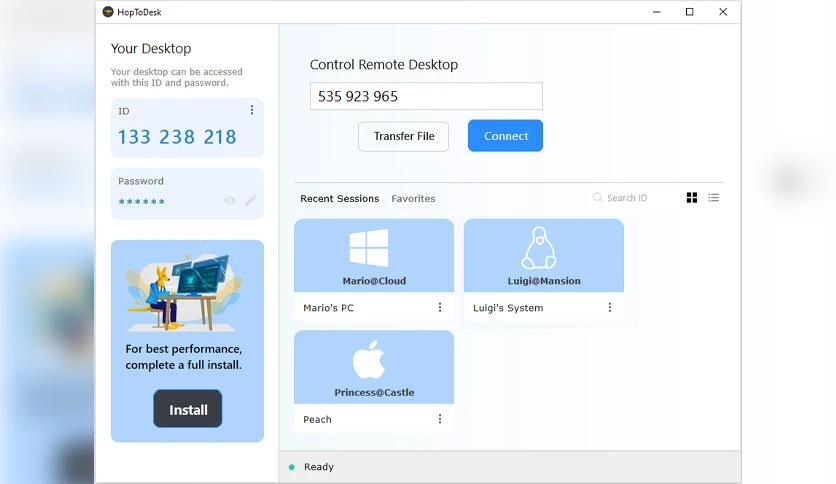Open Peach session three-dot options menu

(440, 418)
